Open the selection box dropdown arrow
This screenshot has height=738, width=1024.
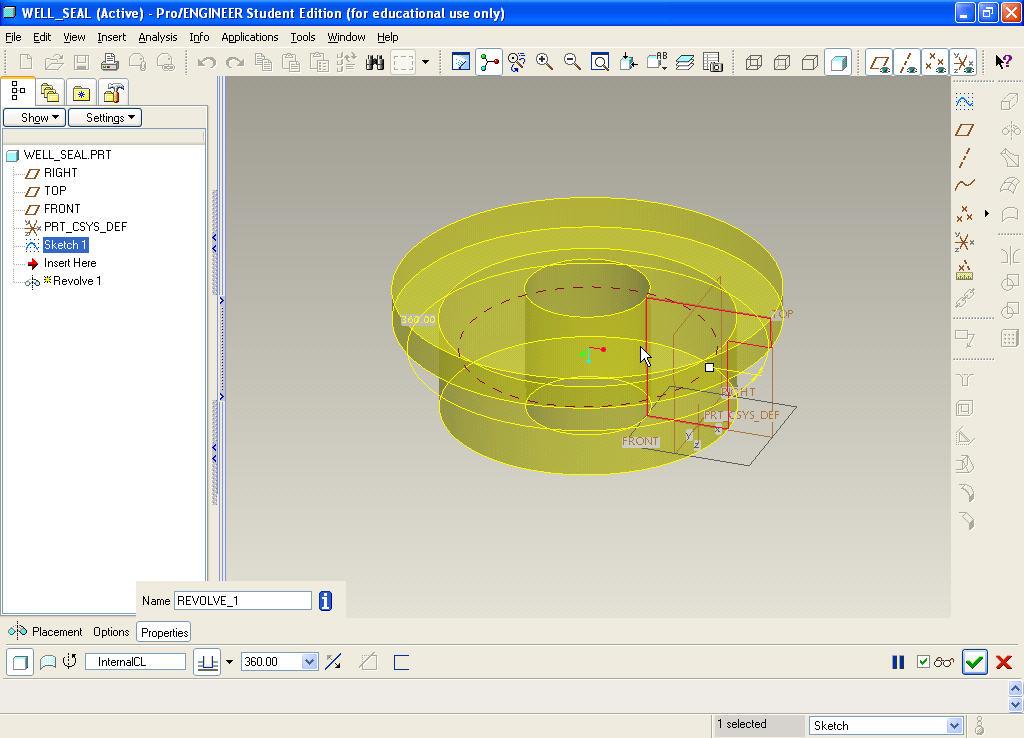[425, 62]
